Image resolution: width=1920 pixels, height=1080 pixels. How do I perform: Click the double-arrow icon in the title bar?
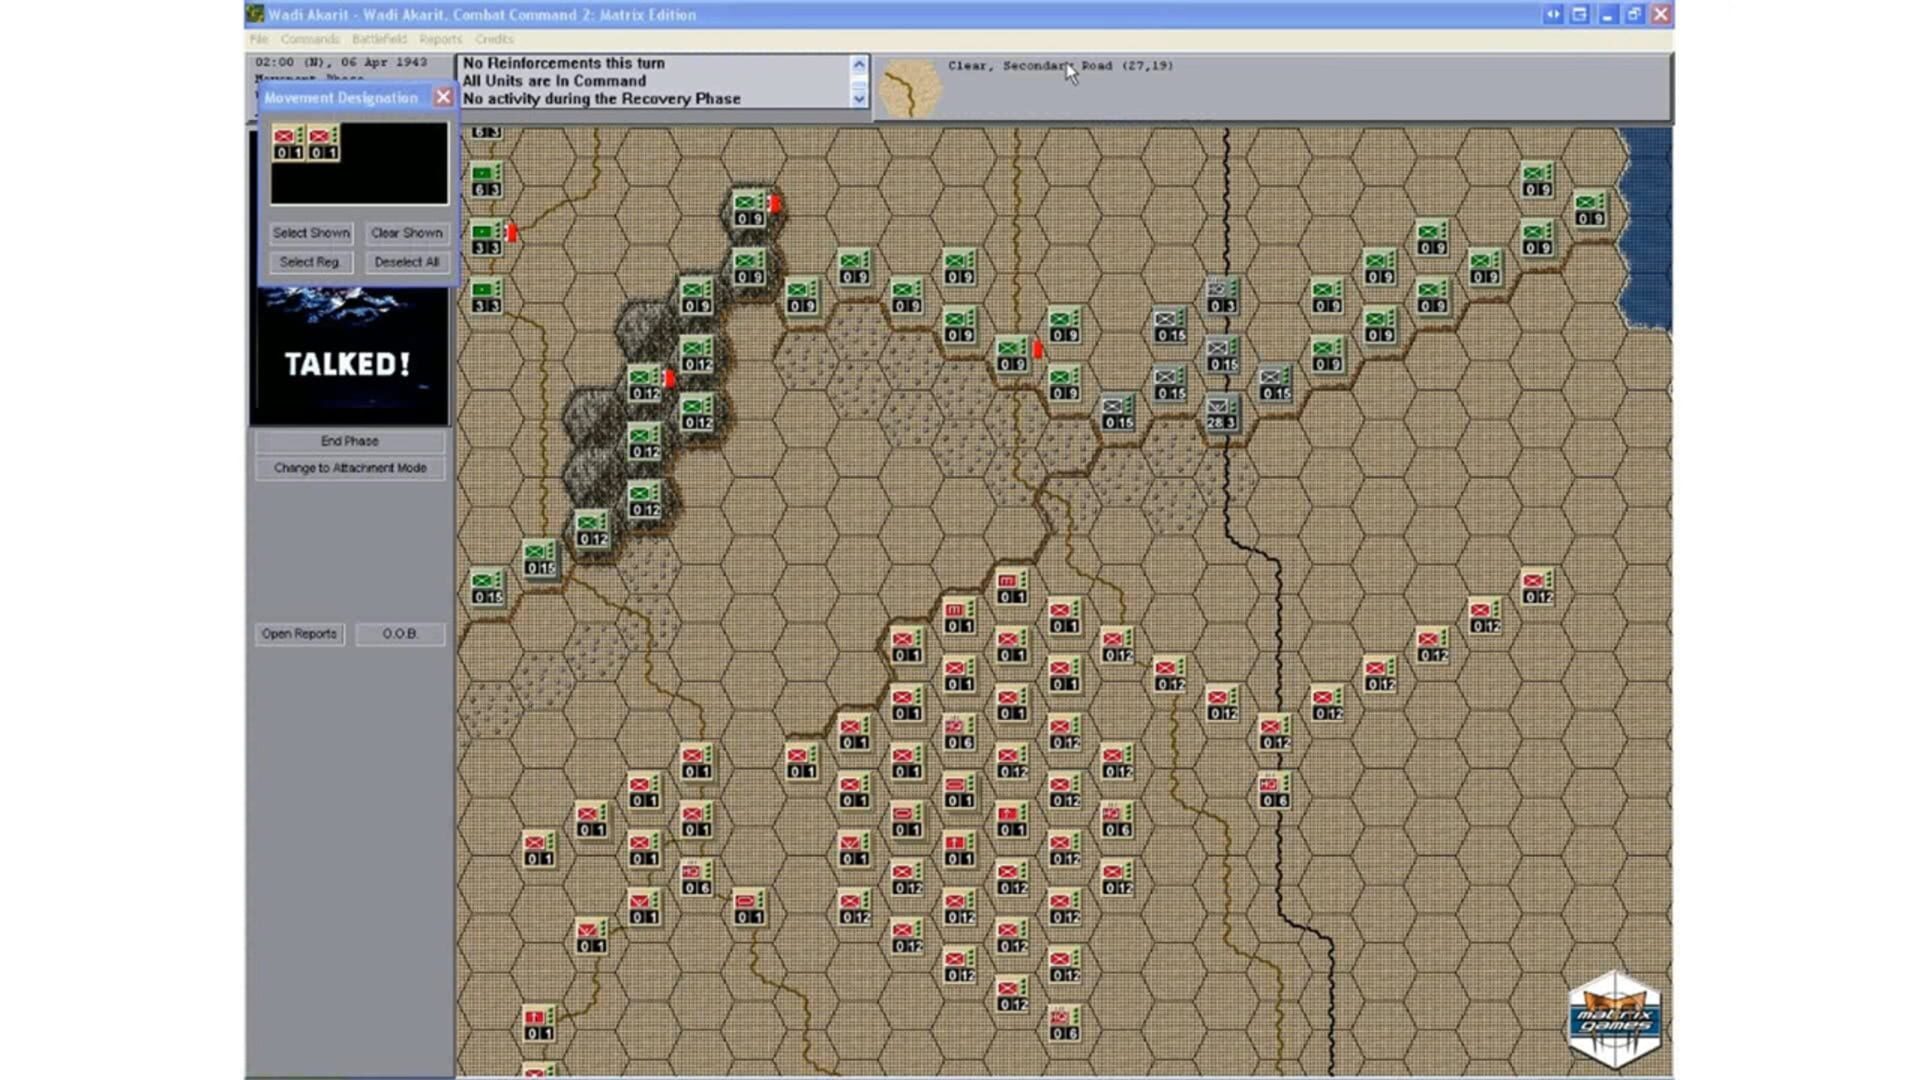pyautogui.click(x=1552, y=14)
